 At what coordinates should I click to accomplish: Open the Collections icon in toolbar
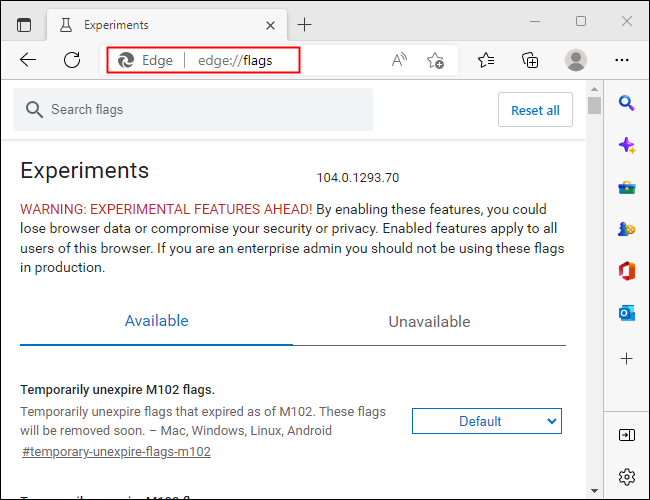pyautogui.click(x=531, y=60)
